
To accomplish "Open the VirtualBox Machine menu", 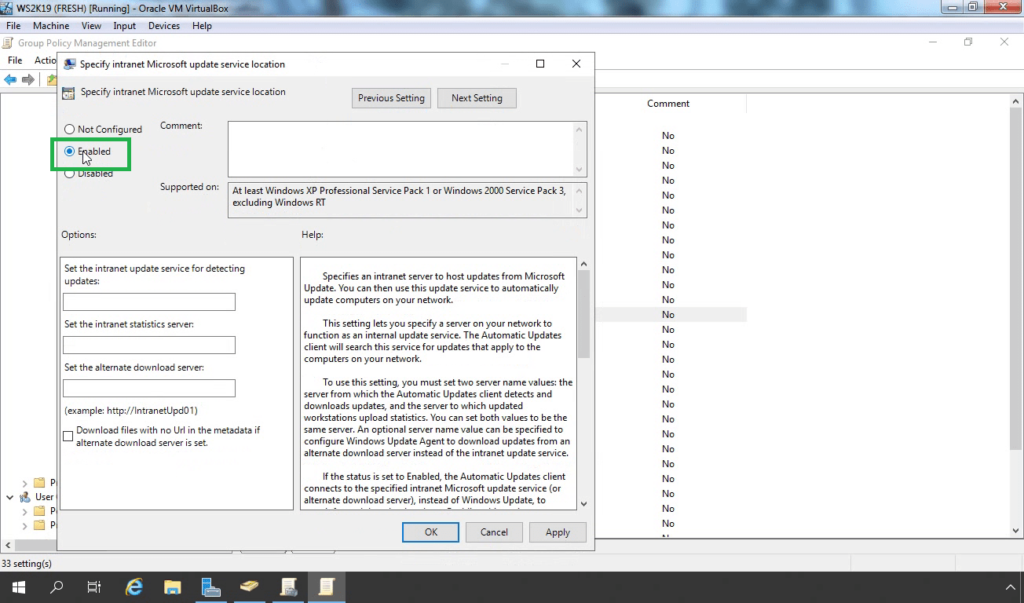I will pyautogui.click(x=51, y=25).
